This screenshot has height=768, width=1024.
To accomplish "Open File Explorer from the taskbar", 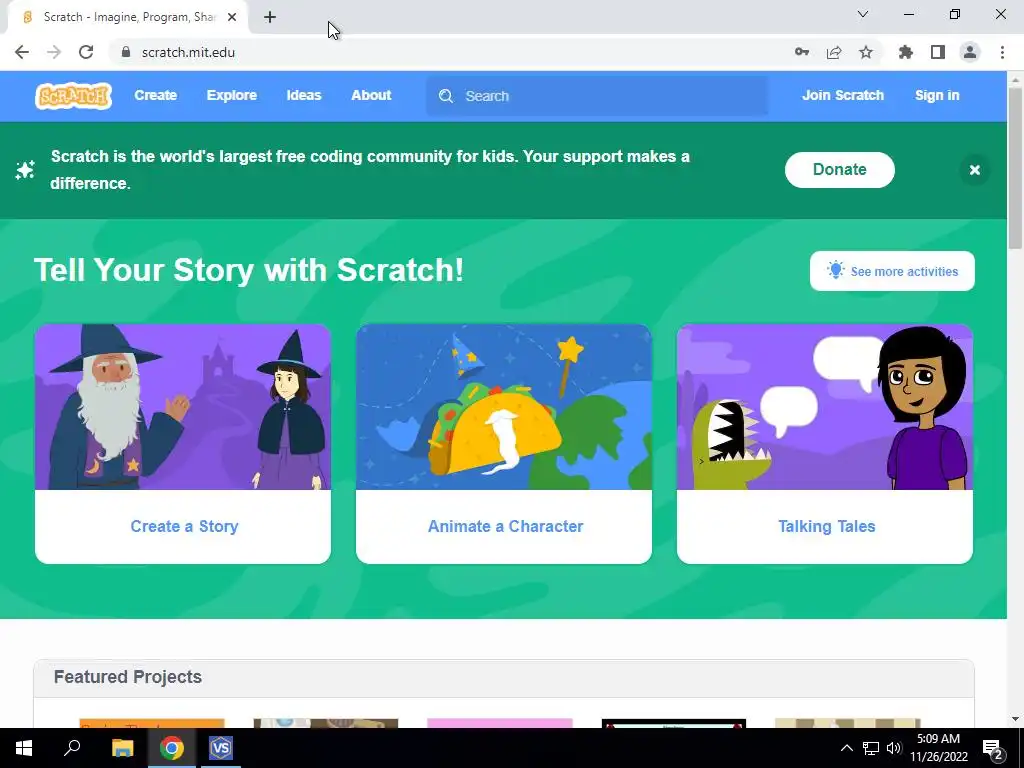I will click(x=122, y=748).
